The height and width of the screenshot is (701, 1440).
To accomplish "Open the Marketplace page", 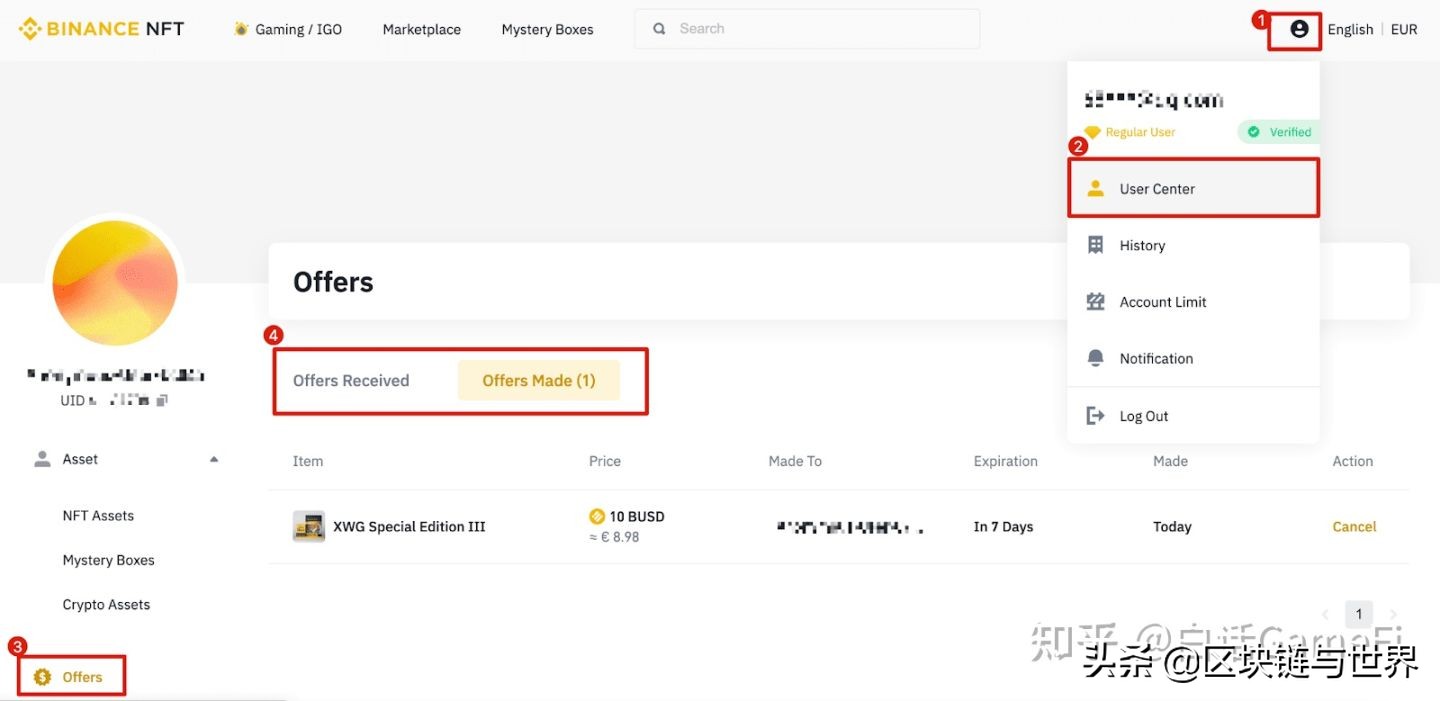I will [x=422, y=29].
